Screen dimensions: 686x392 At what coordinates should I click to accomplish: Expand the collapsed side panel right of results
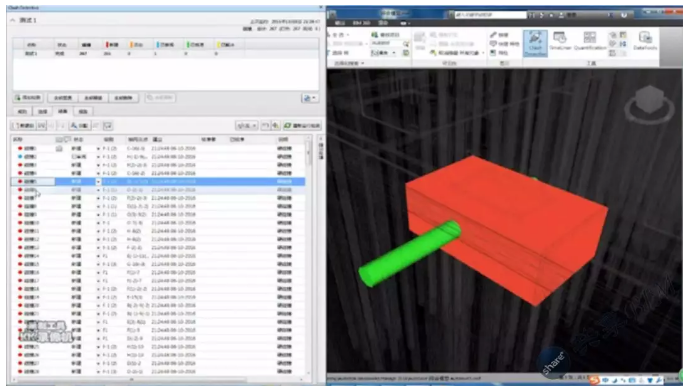tap(321, 149)
